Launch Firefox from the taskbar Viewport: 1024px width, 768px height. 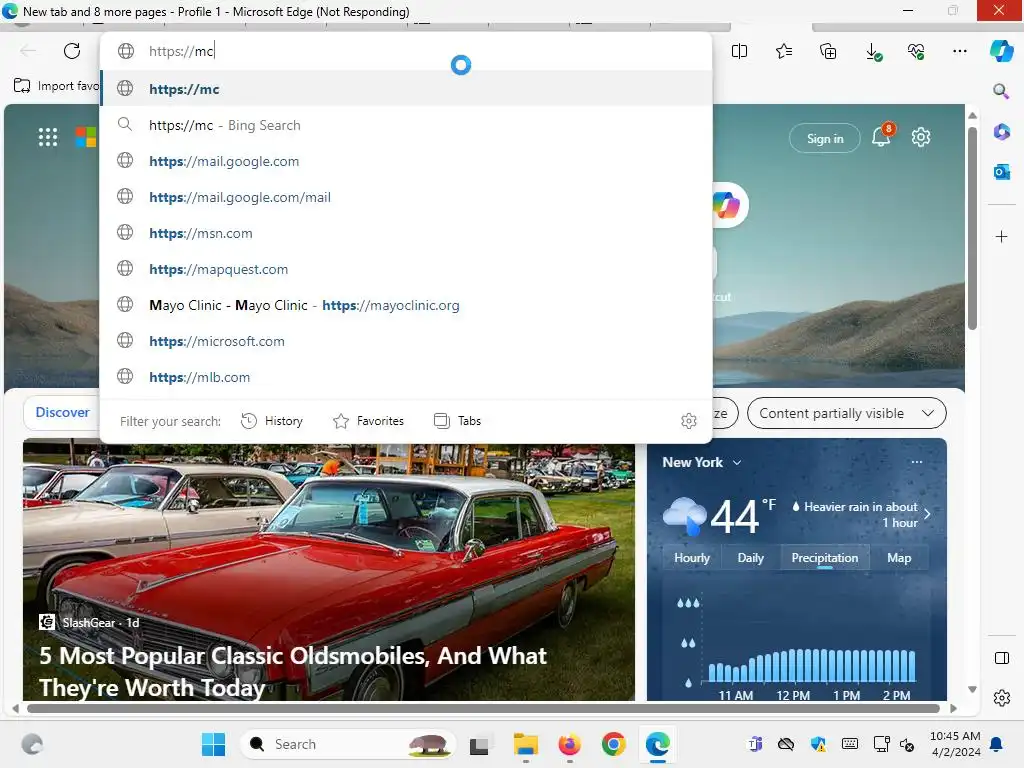pos(569,744)
